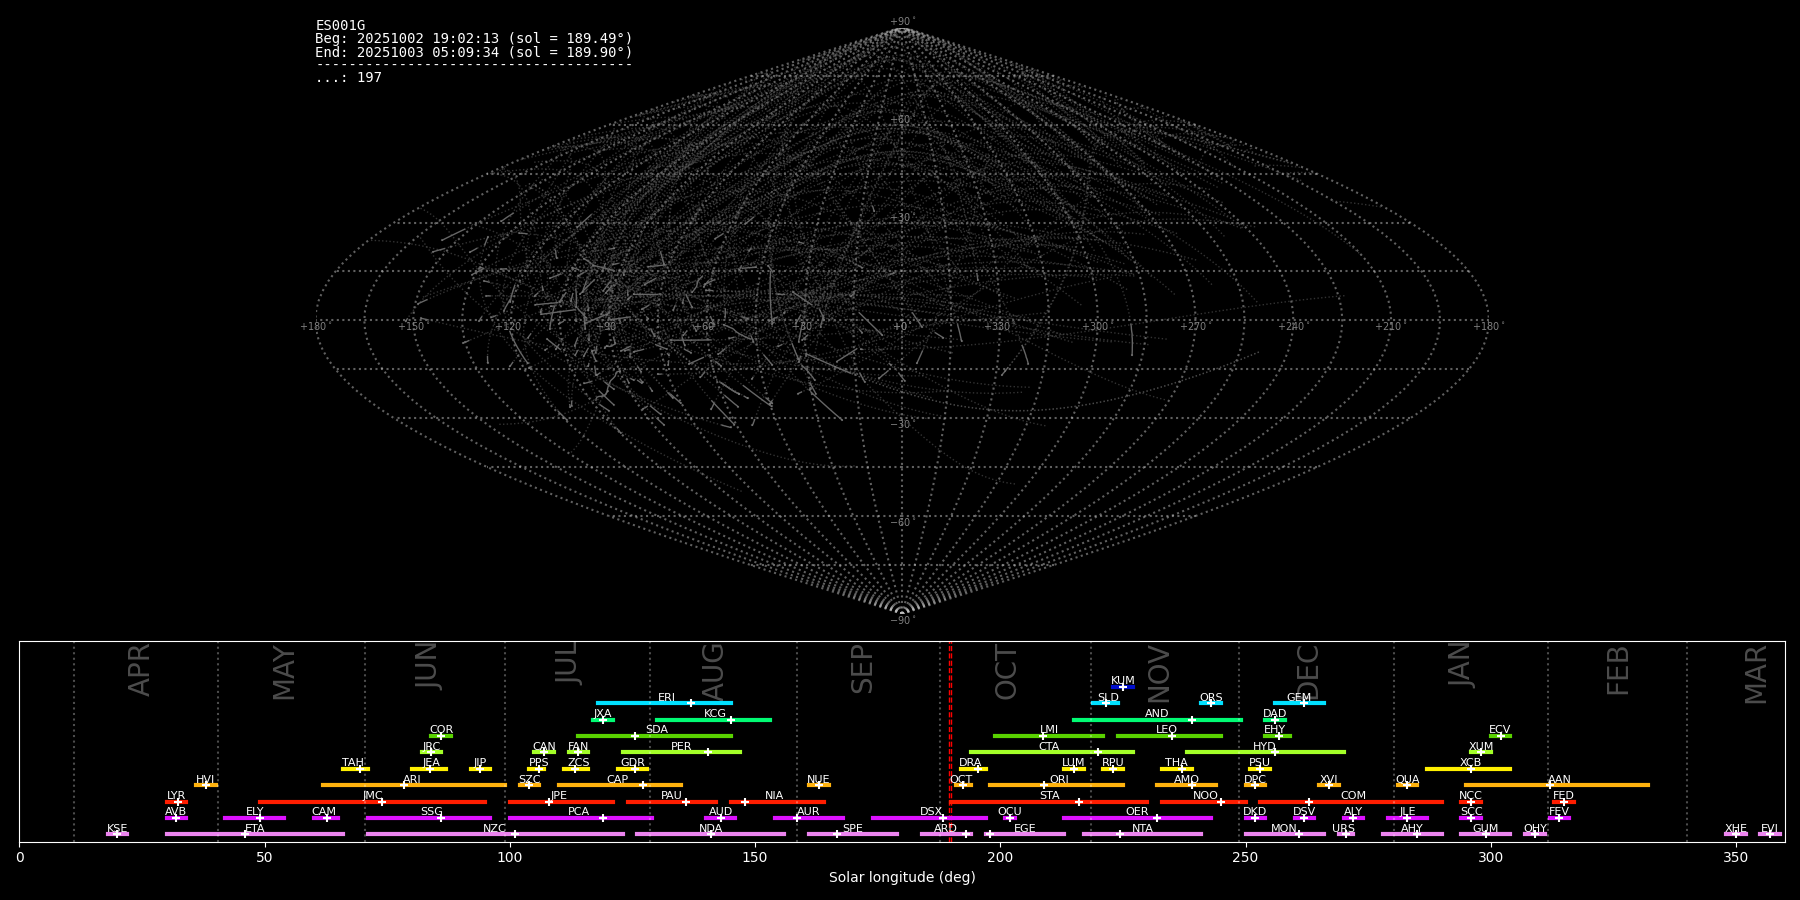Select the PCA purple shower bar
The height and width of the screenshot is (900, 1800).
pos(580,818)
